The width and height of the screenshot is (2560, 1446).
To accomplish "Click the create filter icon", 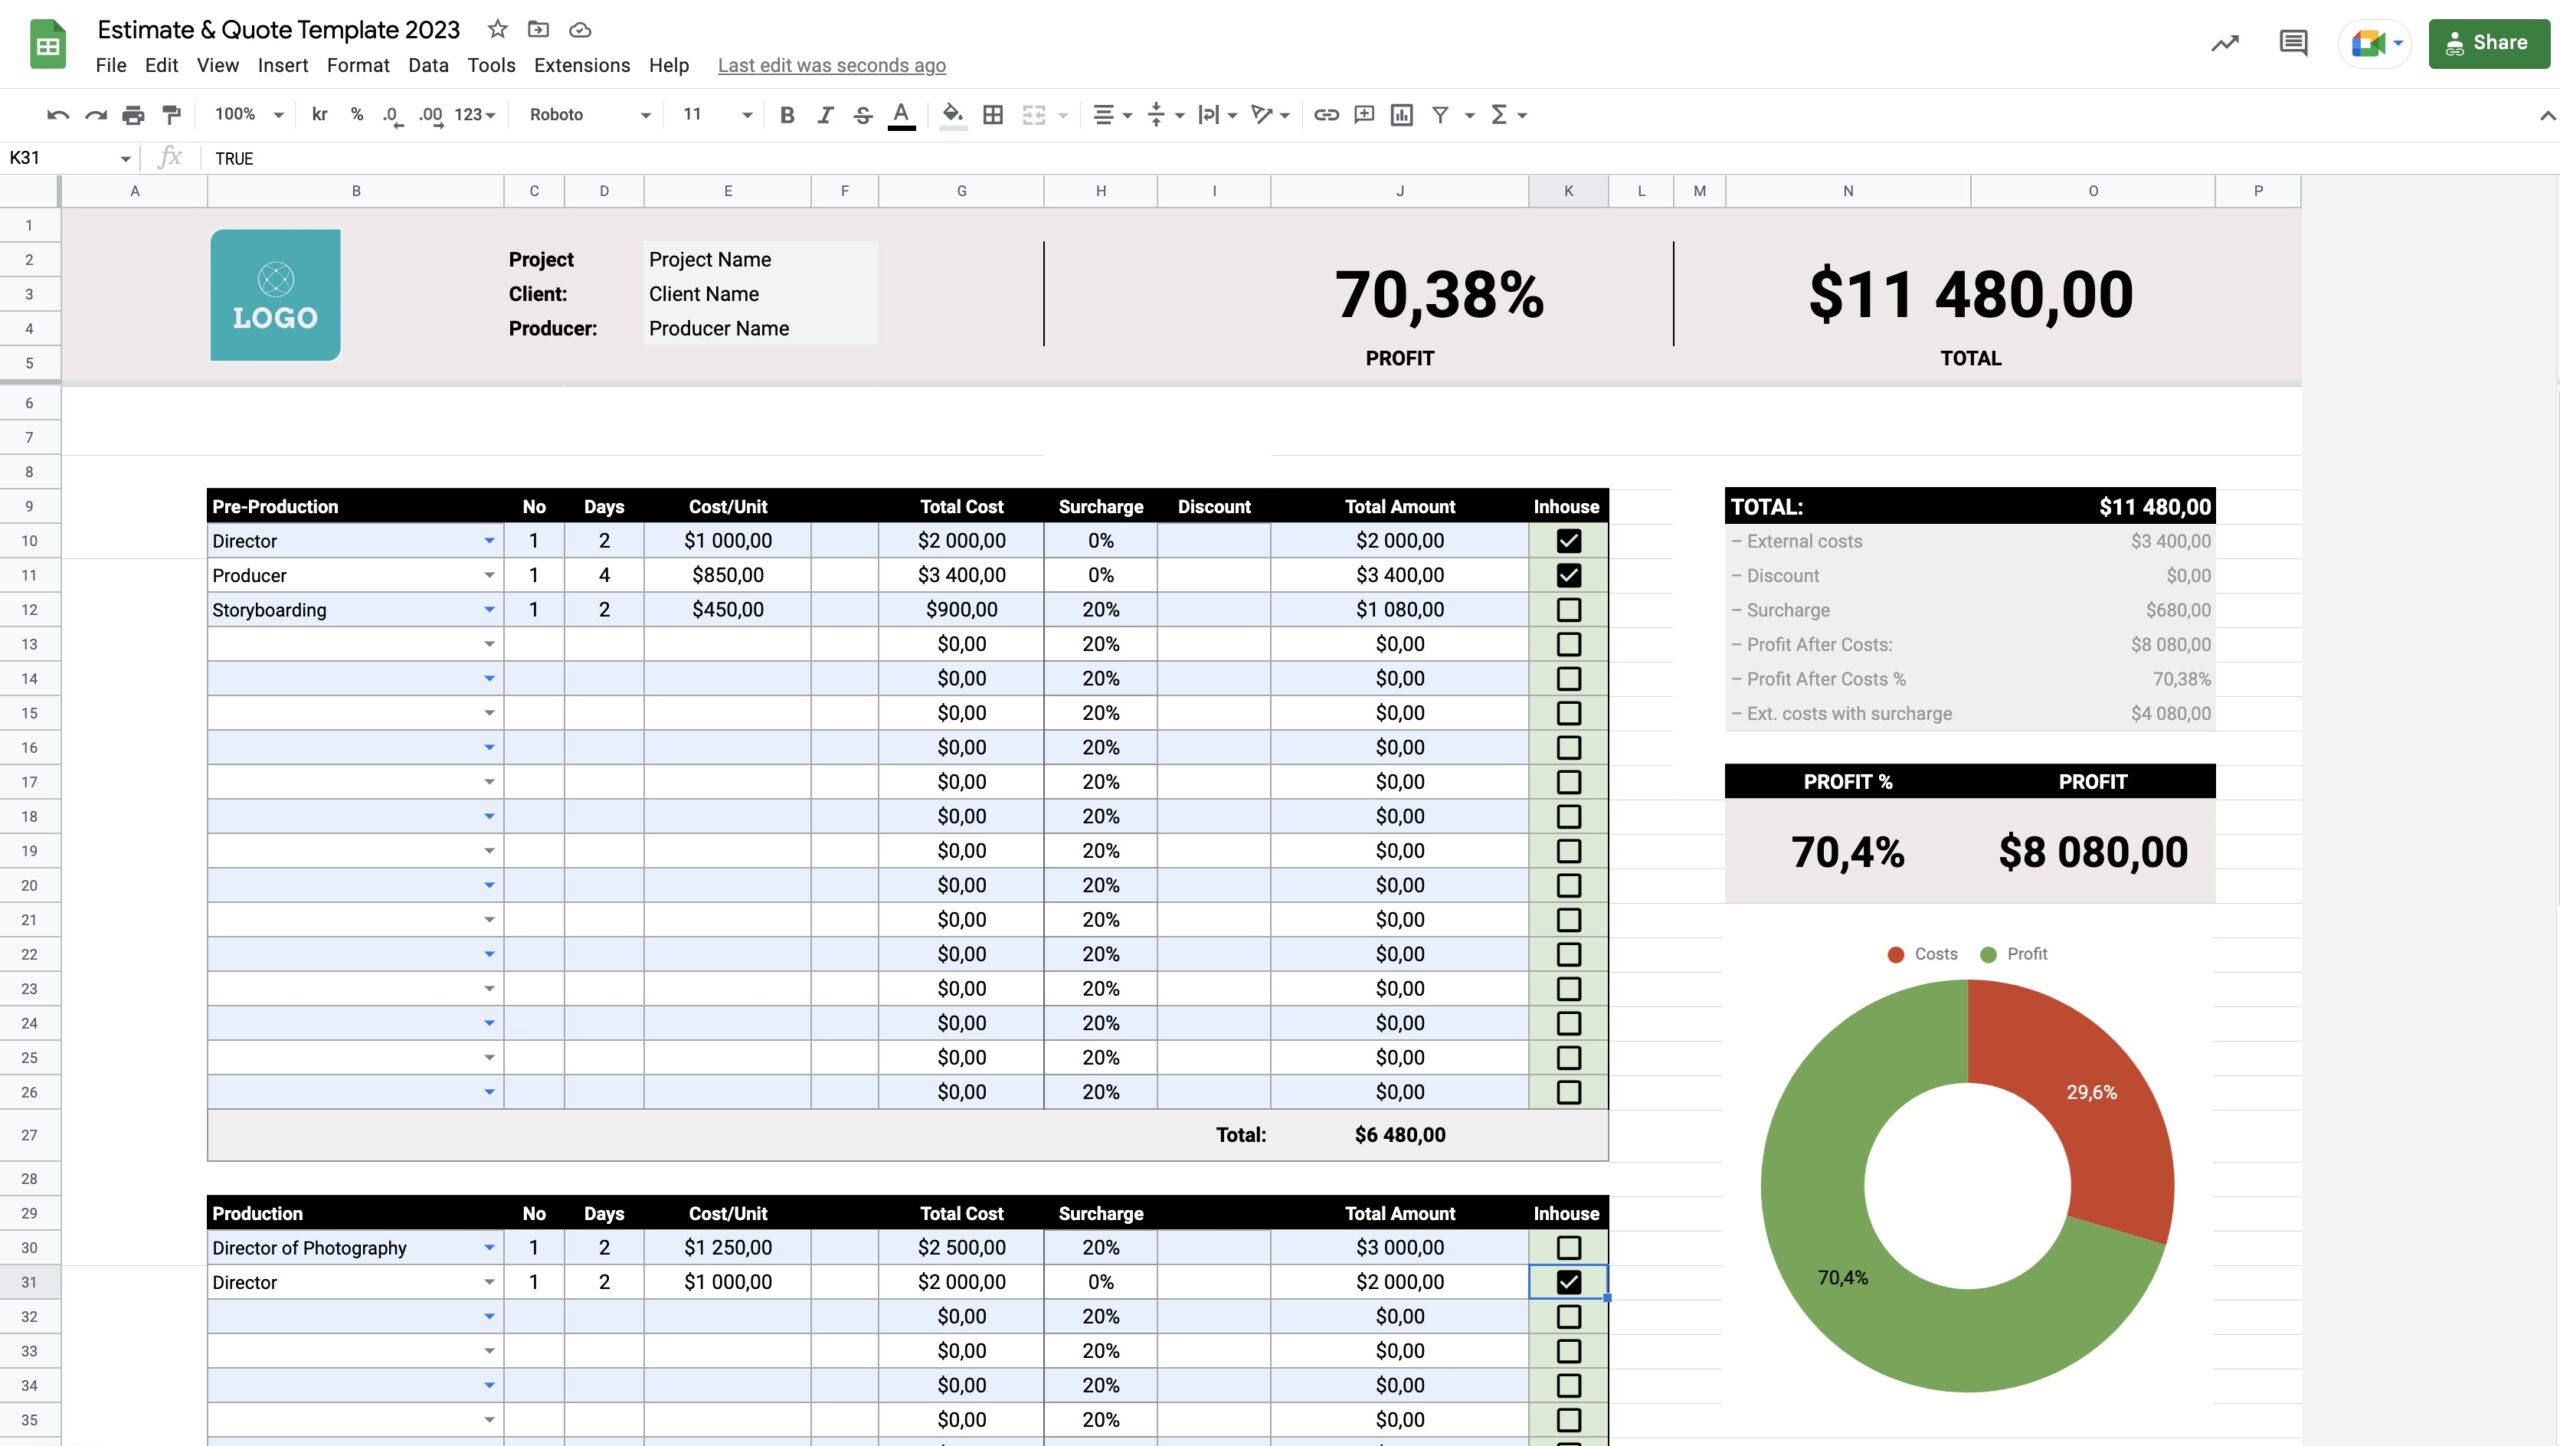I will coord(1440,115).
